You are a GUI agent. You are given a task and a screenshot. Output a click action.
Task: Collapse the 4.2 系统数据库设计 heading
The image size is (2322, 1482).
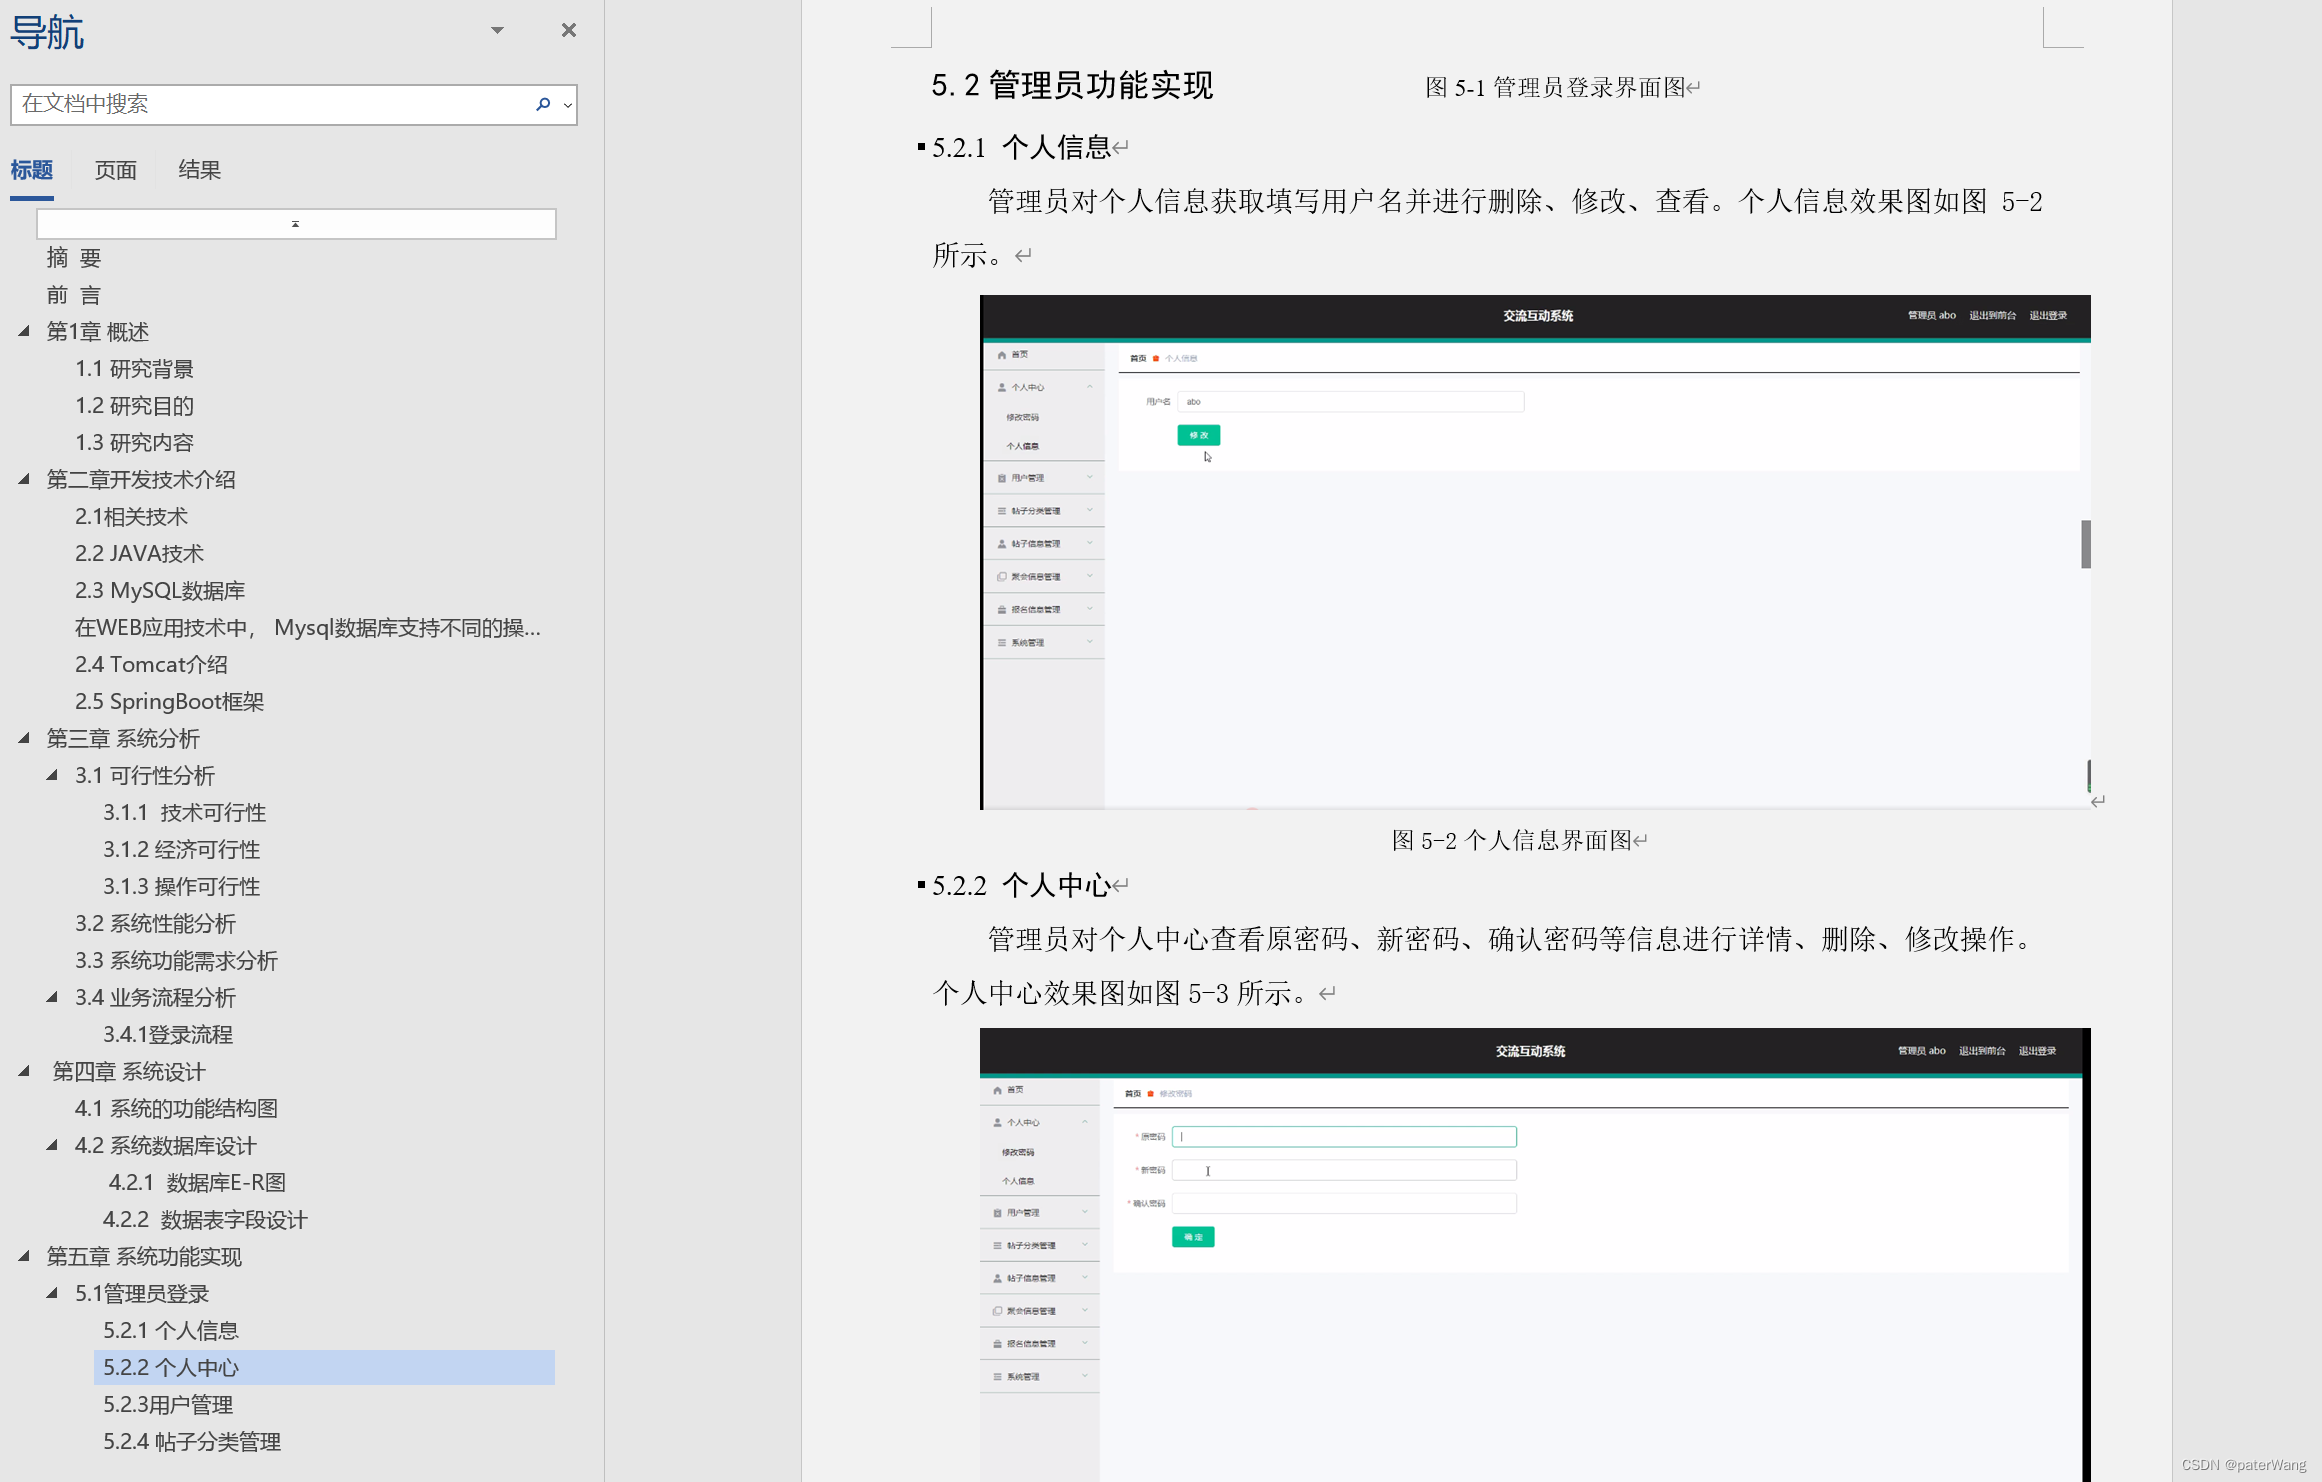[x=52, y=1145]
